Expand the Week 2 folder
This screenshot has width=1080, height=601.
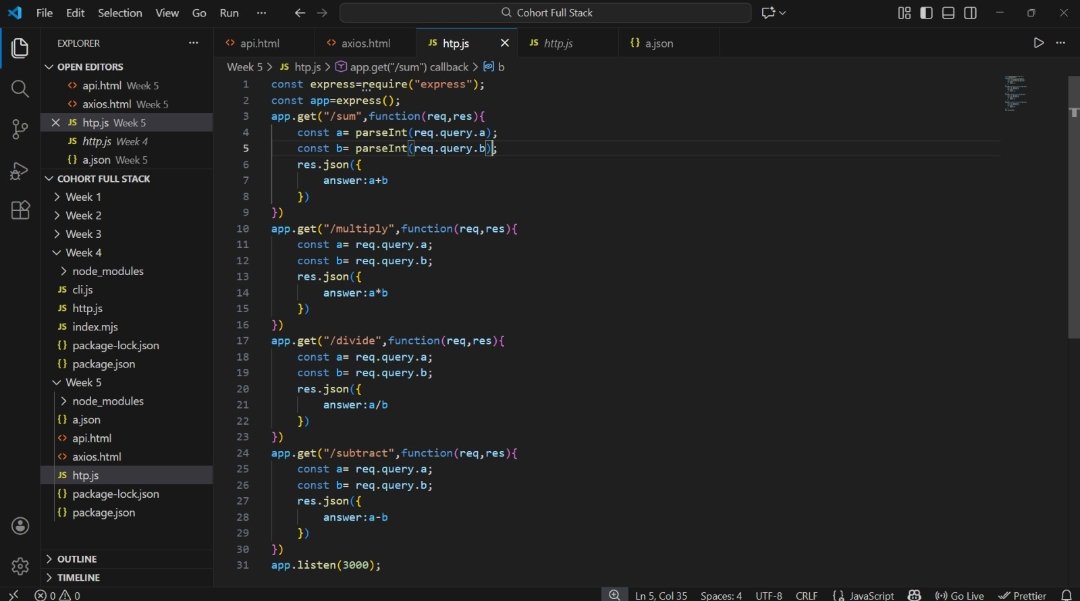(x=127, y=215)
